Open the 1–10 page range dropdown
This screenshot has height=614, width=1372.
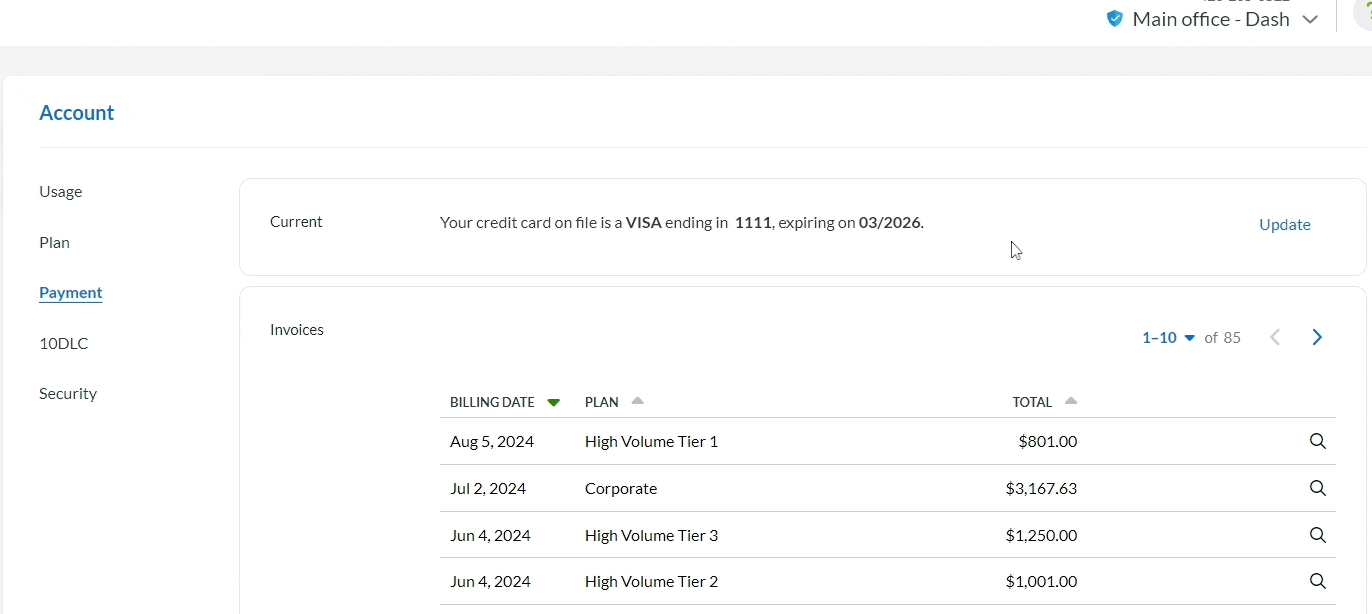pos(1168,338)
